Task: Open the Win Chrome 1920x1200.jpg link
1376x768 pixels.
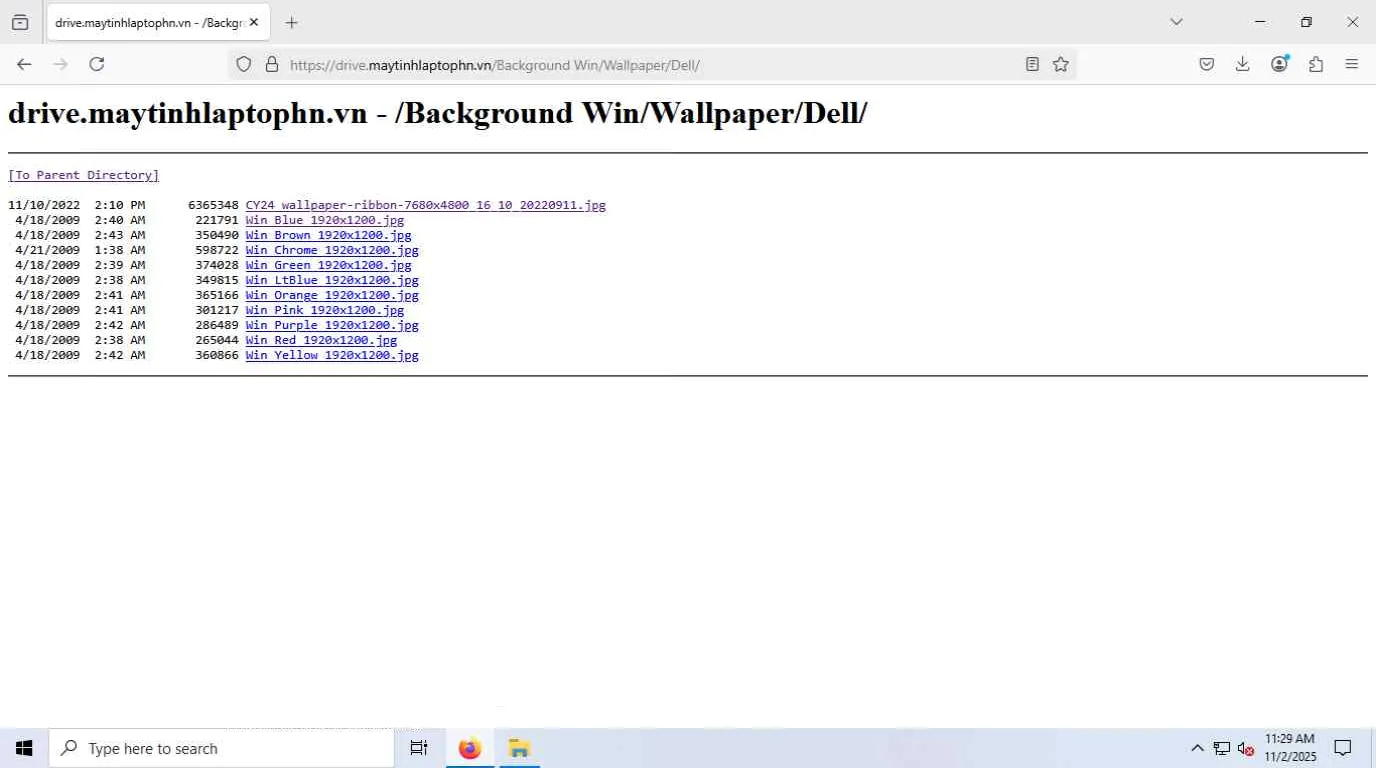Action: 332,250
